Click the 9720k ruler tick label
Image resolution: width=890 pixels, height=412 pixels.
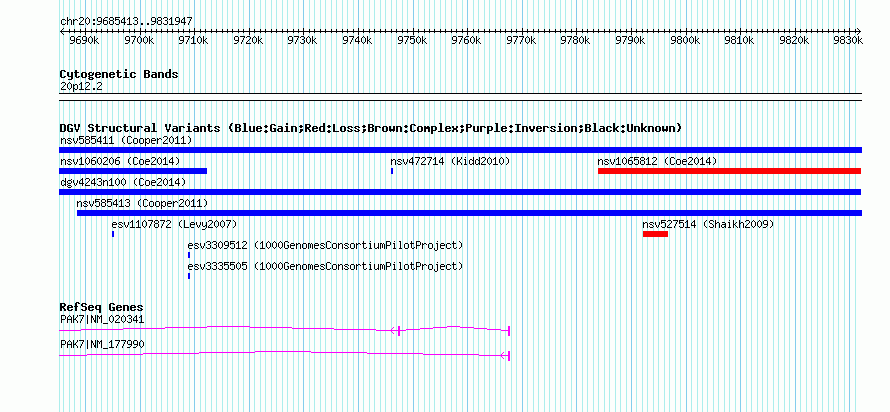tap(249, 40)
